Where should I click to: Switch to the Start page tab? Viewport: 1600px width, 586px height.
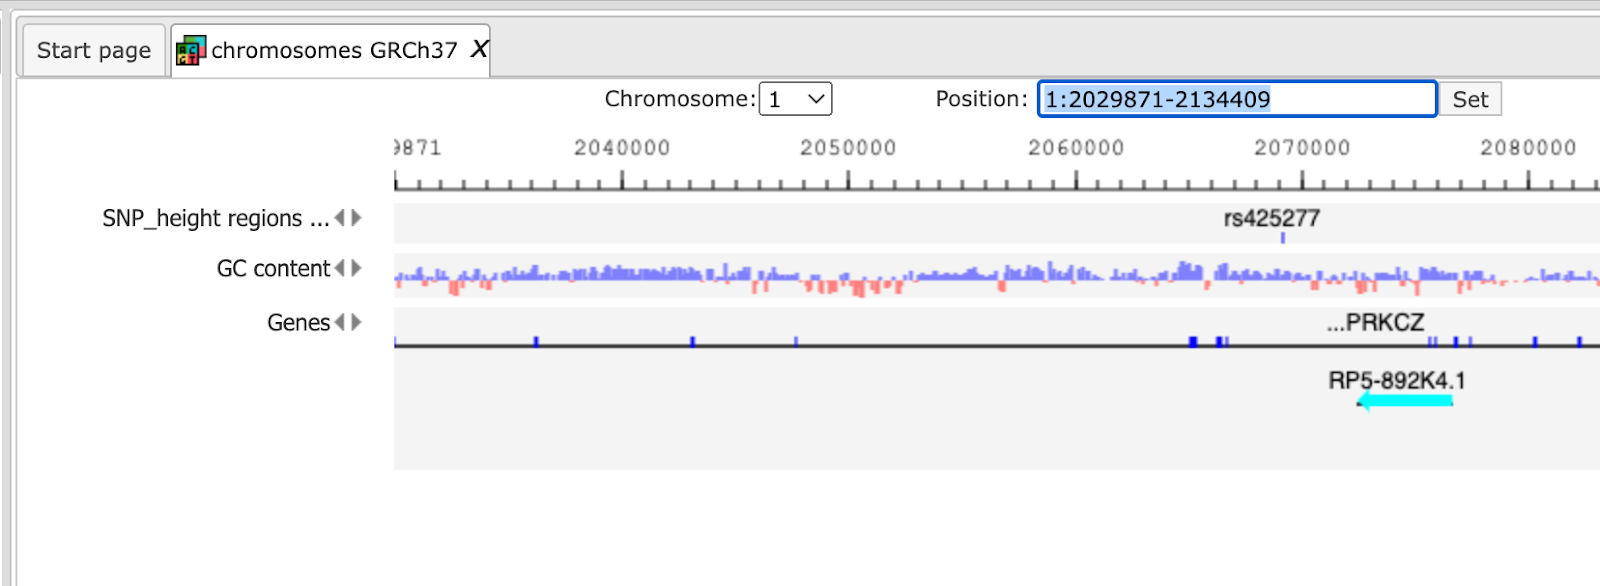tap(93, 50)
